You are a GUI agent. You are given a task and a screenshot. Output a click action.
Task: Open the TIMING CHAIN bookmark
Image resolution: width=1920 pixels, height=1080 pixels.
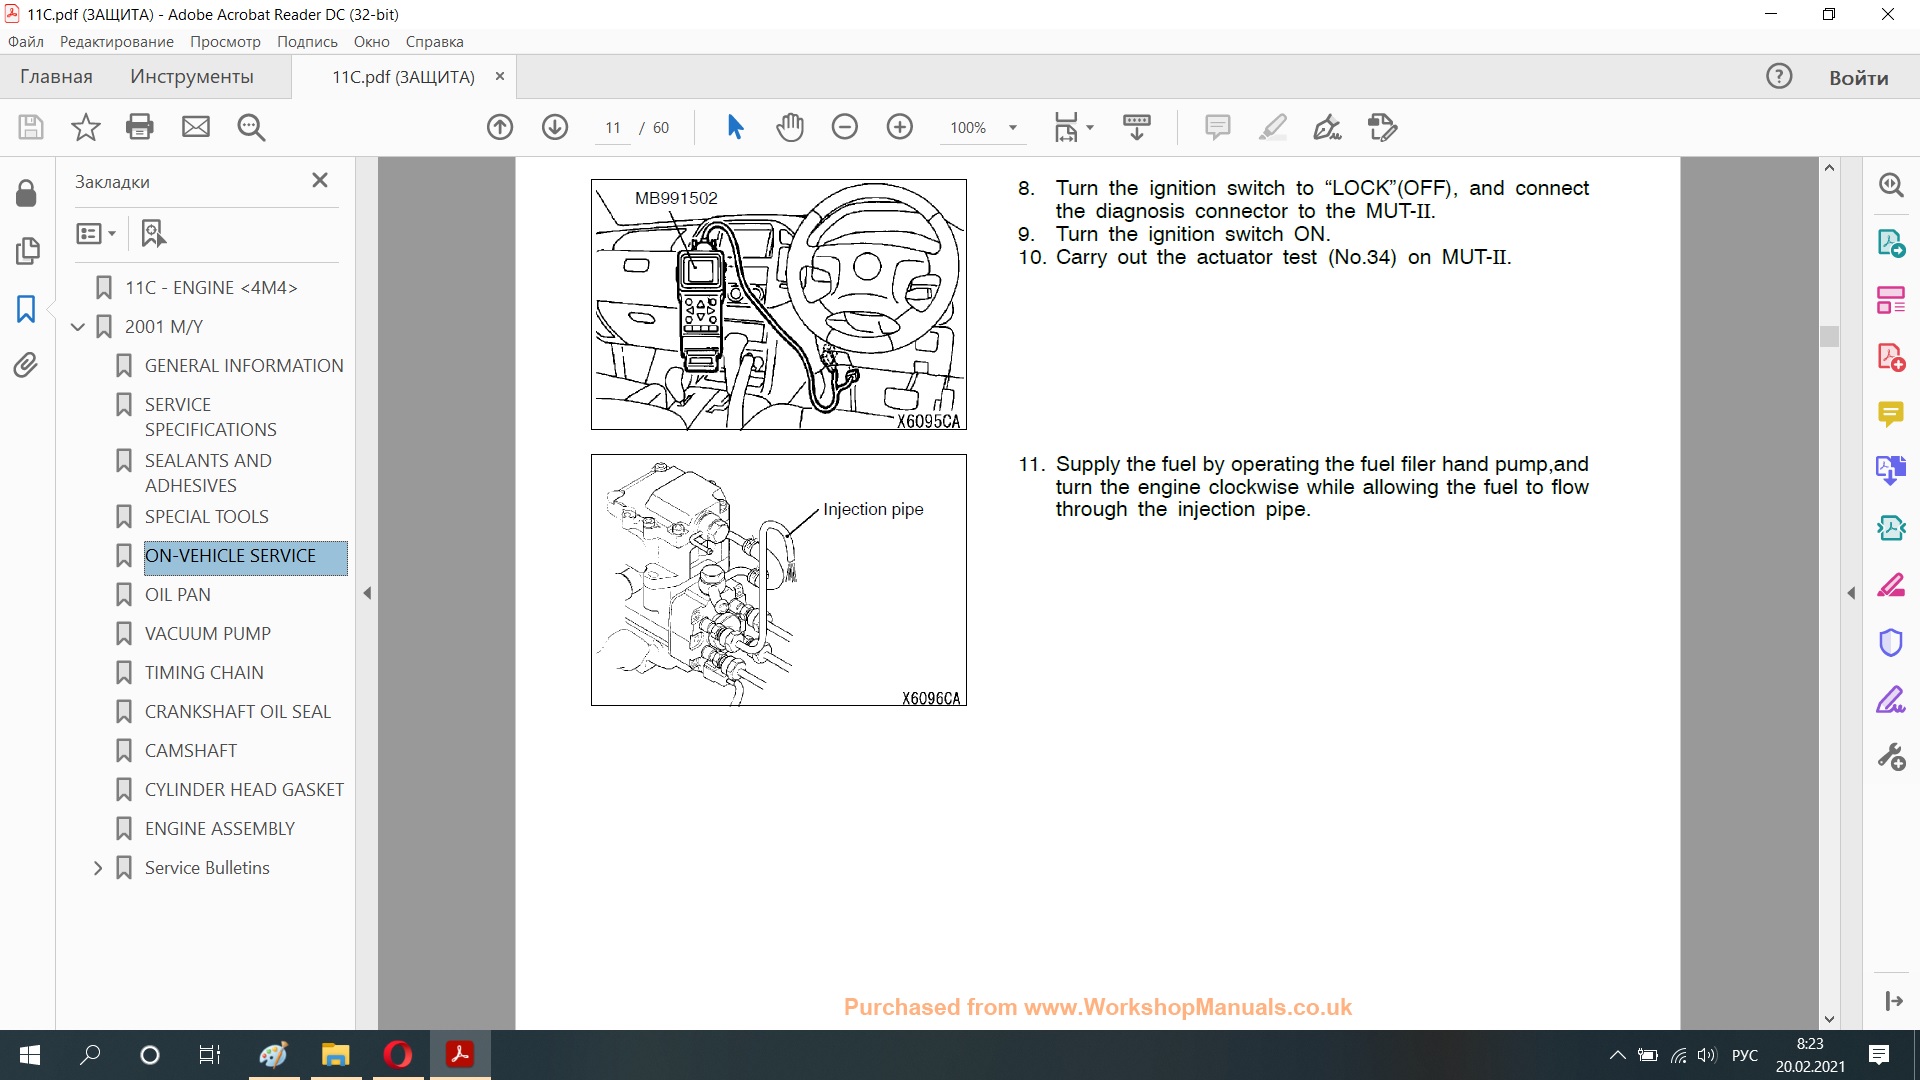204,673
